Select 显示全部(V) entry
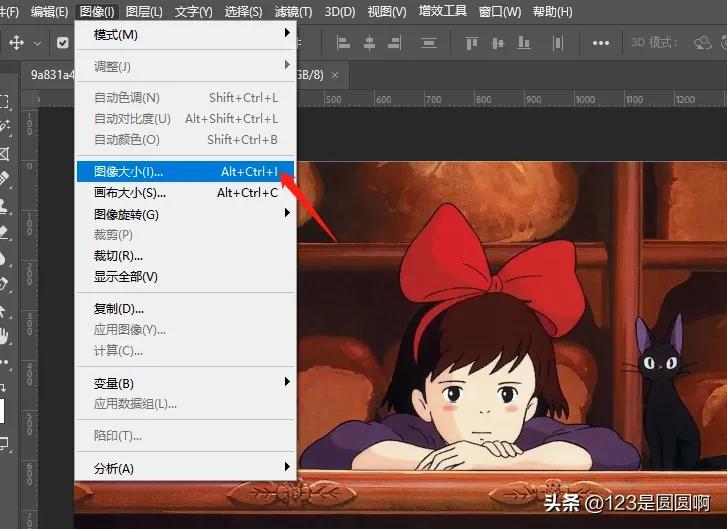727x529 pixels. [x=185, y=277]
